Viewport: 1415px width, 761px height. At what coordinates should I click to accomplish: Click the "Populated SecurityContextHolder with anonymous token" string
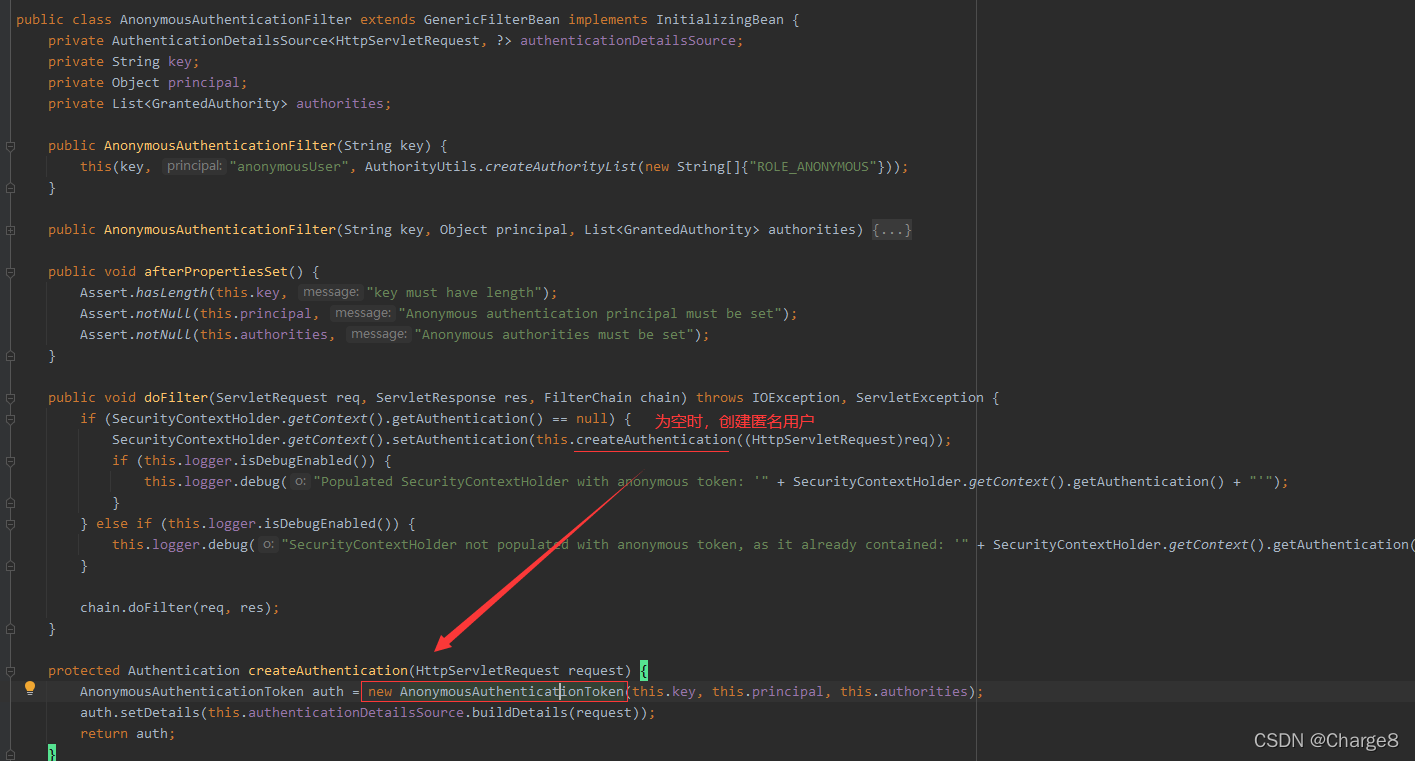[x=539, y=482]
